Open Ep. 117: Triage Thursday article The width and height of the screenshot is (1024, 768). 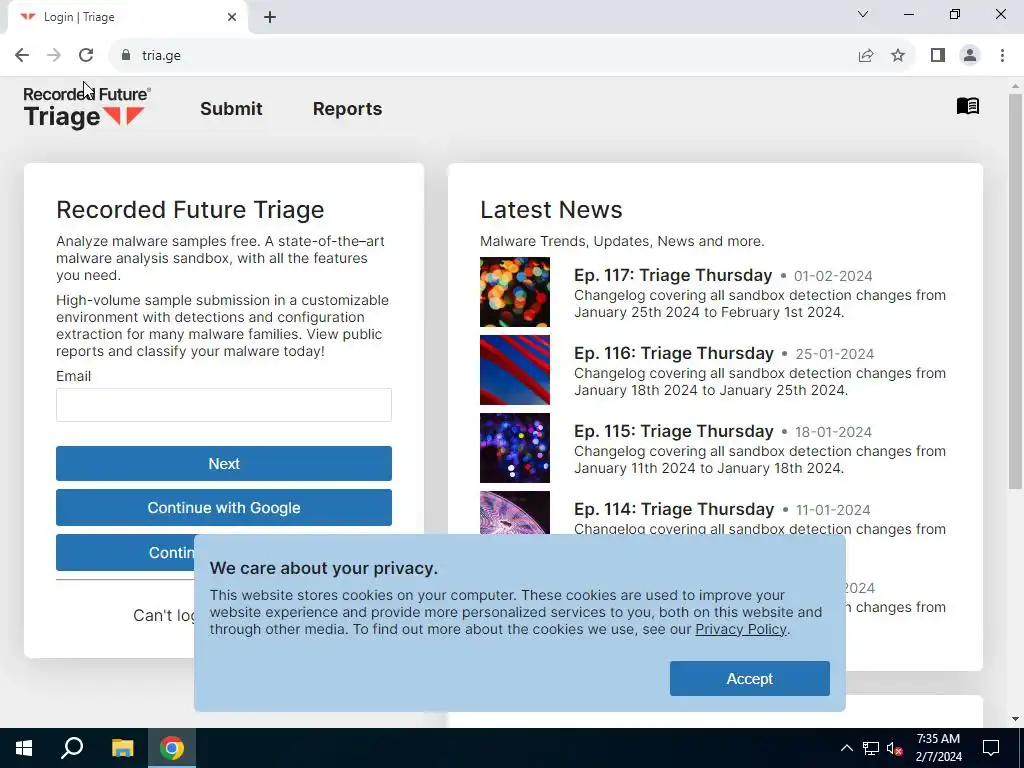click(673, 275)
